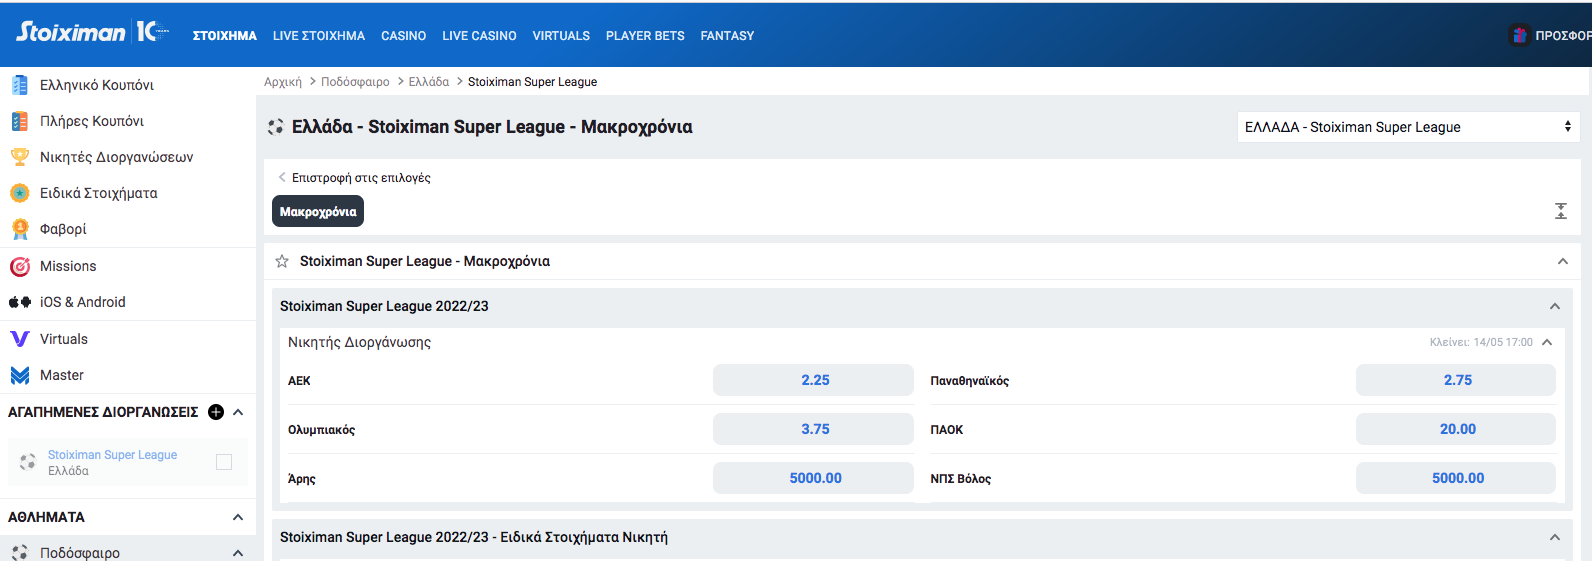1592x561 pixels.
Task: Open Ειδικά Στοιχήματα in sidebar
Action: tap(99, 193)
